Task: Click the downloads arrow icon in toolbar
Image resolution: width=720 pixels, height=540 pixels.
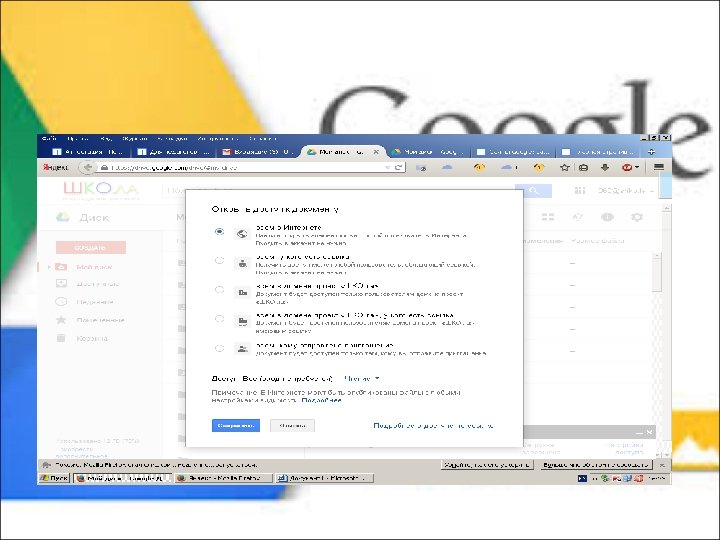Action: coord(605,168)
